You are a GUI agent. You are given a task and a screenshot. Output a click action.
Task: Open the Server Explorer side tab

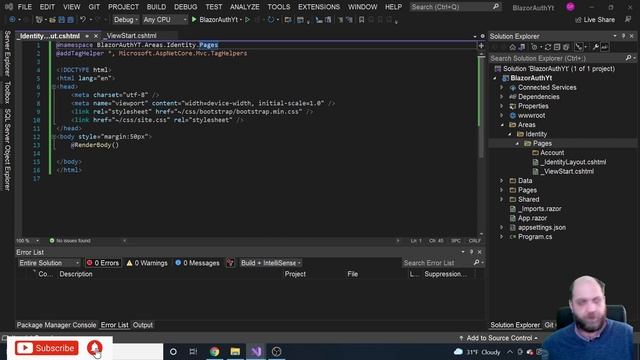pyautogui.click(x=7, y=53)
